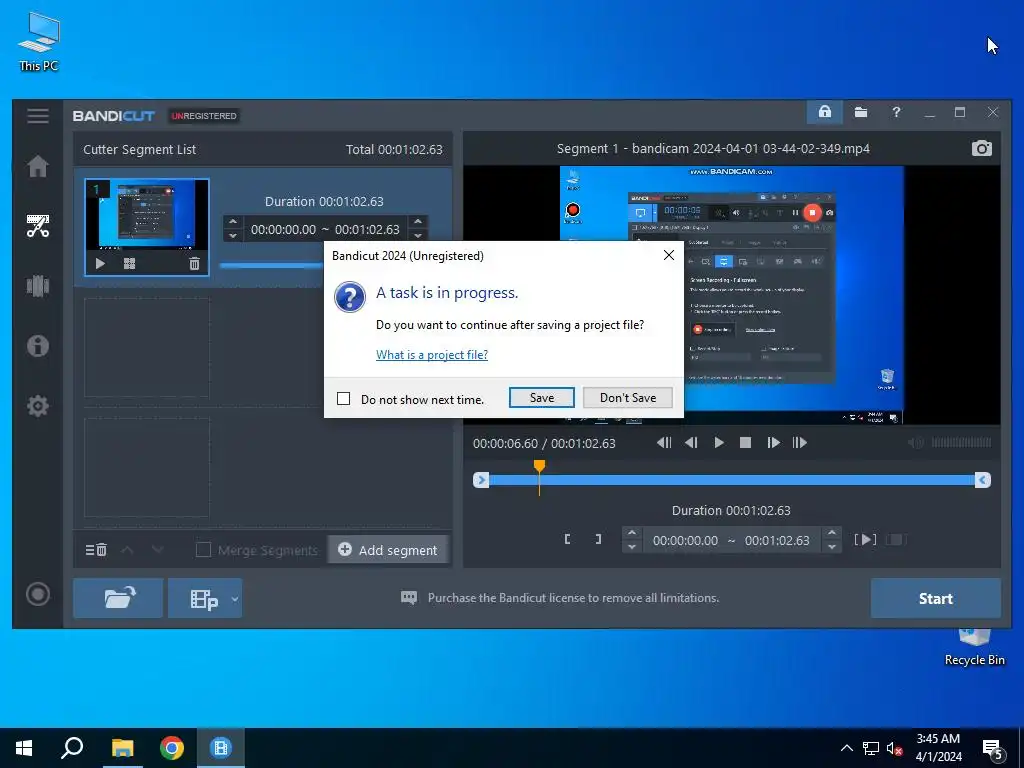The image size is (1024, 768).
Task: Open taskbar search
Action: [72, 748]
